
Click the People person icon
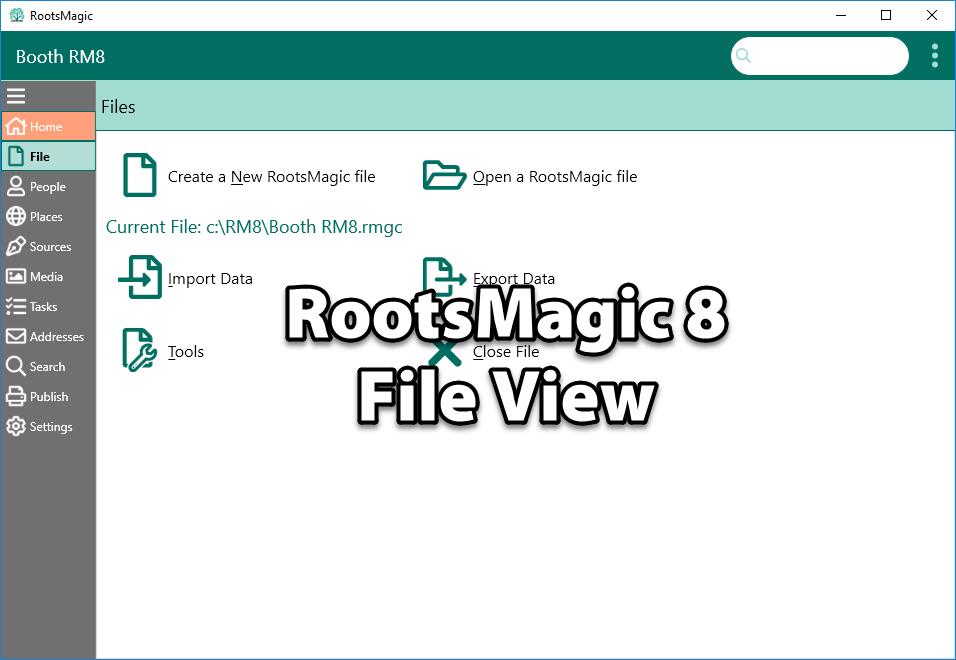tap(16, 186)
